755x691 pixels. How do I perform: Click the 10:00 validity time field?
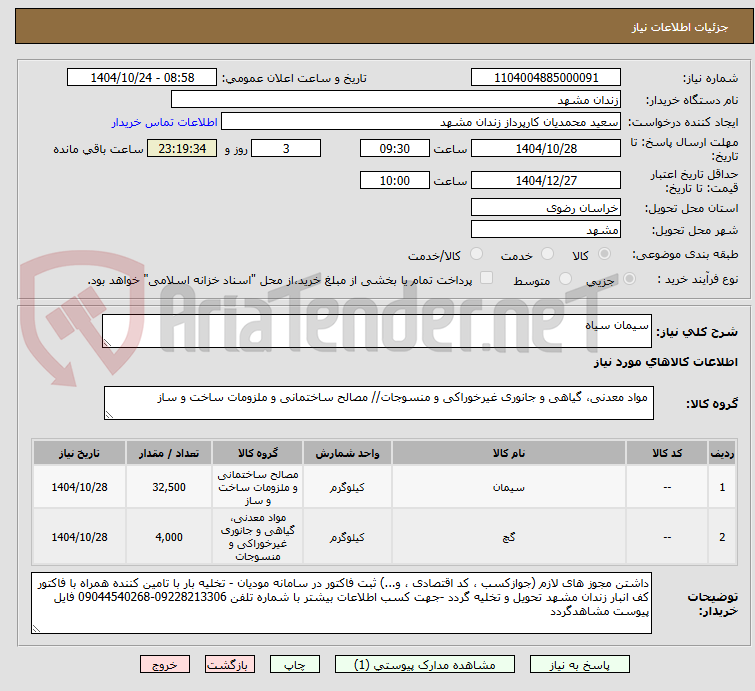394,181
